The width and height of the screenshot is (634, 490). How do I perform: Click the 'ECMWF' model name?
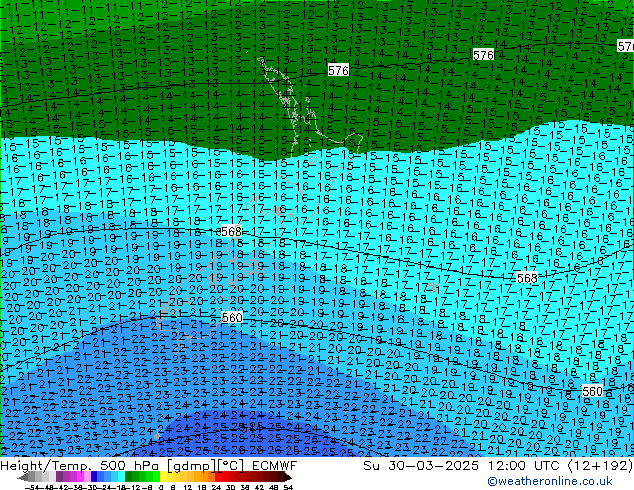[x=275, y=466]
